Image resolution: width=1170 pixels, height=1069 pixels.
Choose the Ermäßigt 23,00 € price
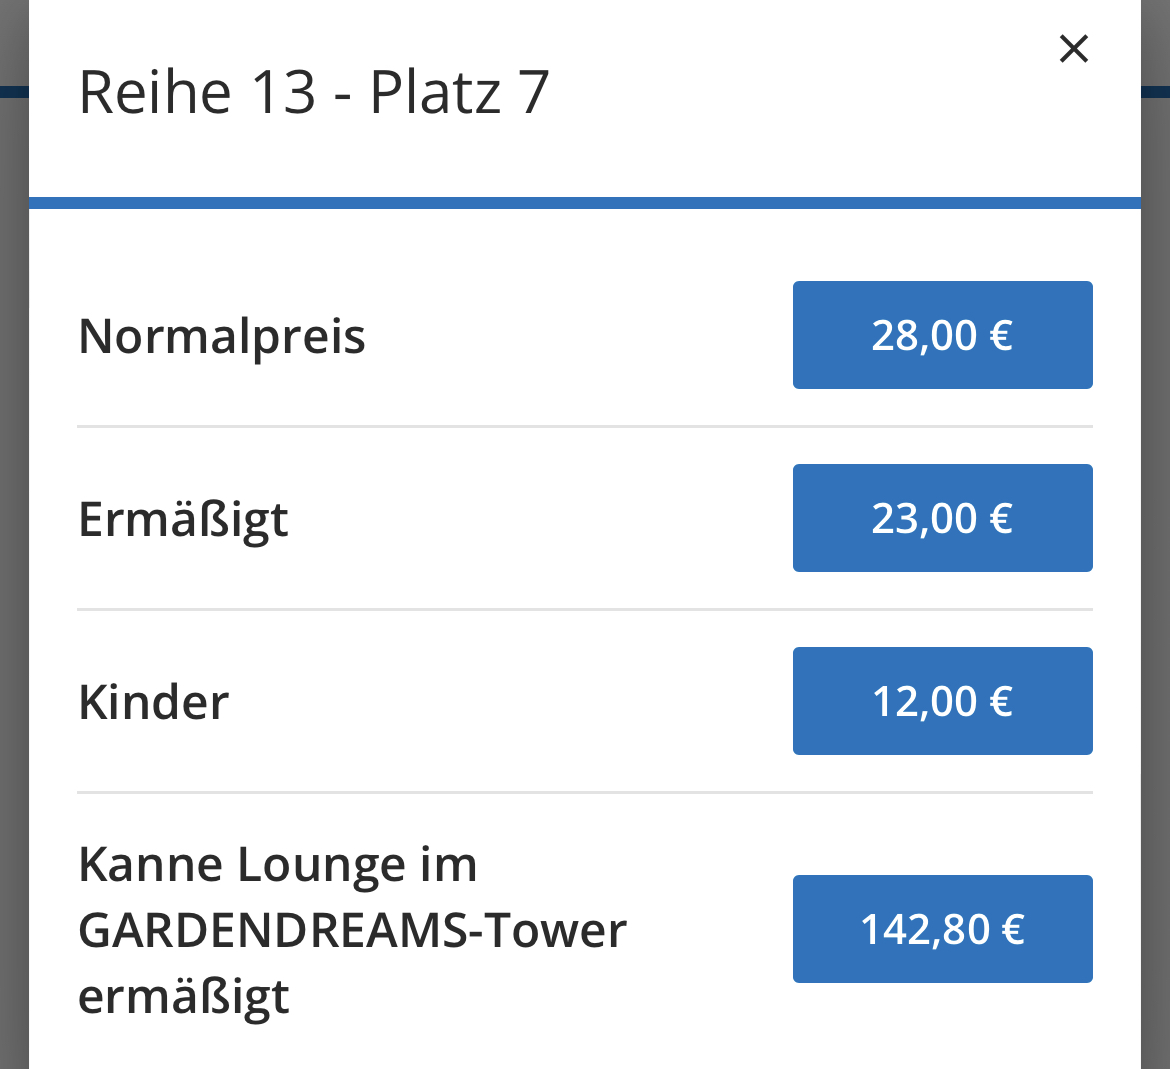942,518
